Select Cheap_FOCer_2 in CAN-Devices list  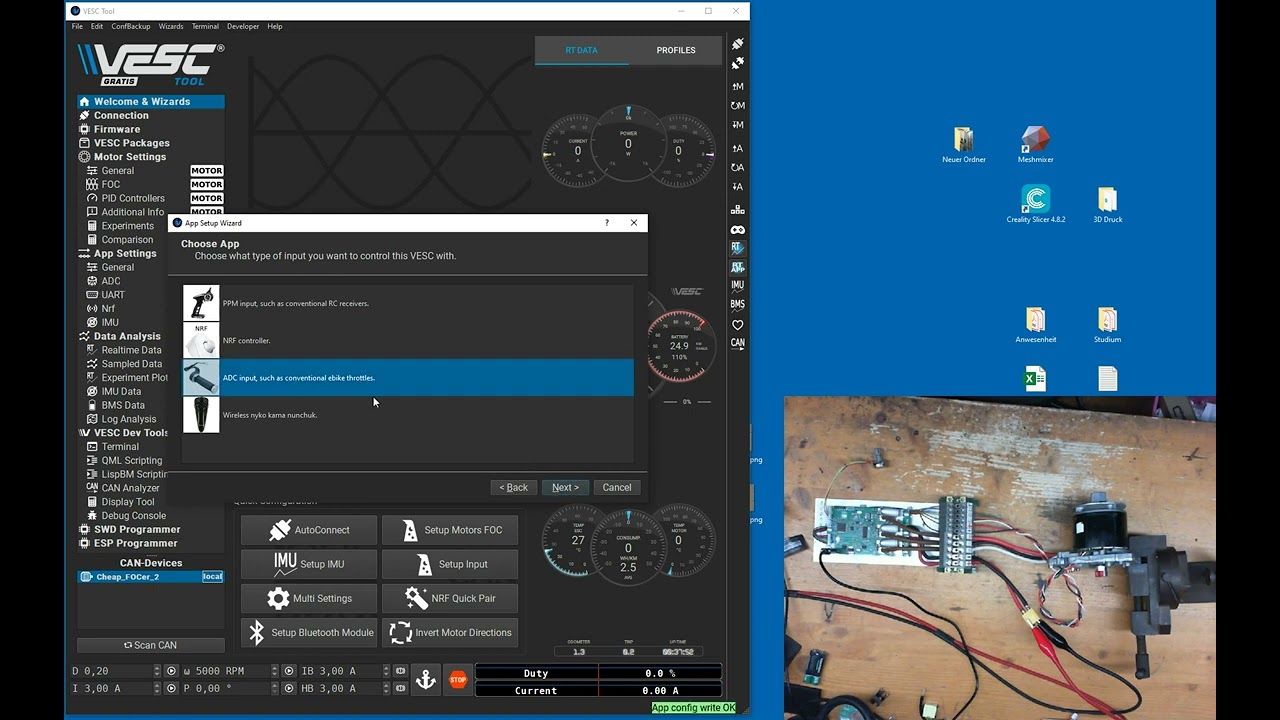click(150, 577)
